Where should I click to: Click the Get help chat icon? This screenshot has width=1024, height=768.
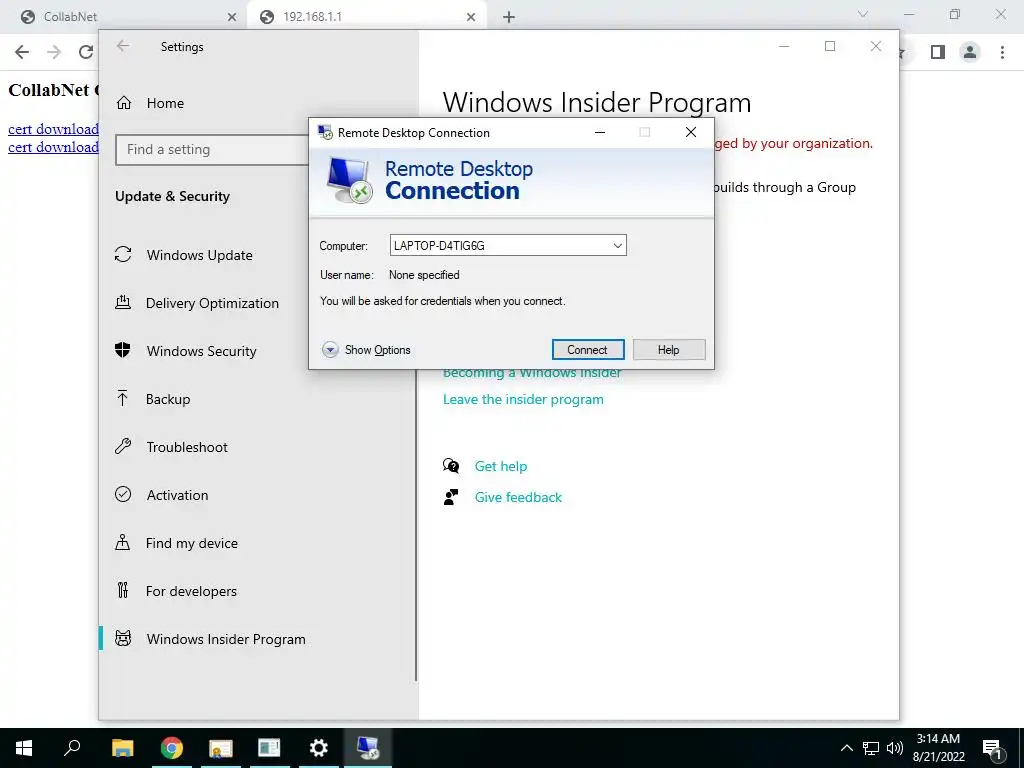click(x=451, y=466)
